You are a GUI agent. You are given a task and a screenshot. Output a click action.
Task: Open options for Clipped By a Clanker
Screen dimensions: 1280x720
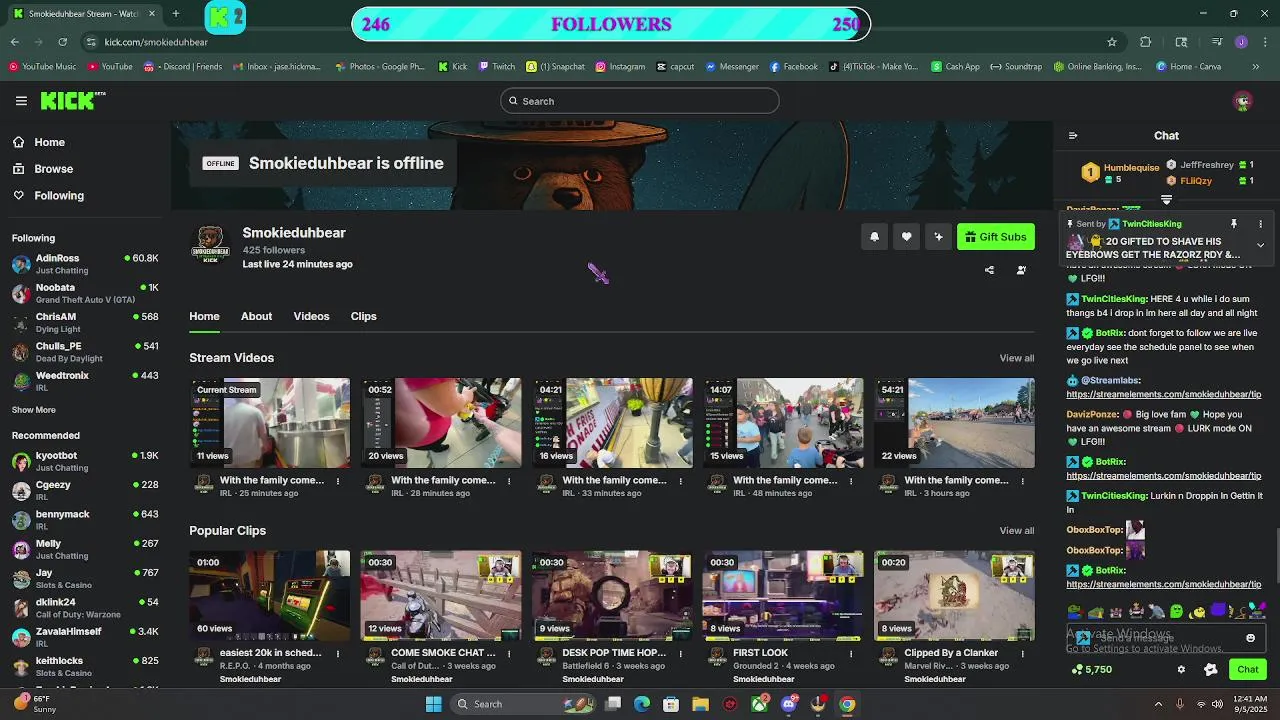tap(1022, 654)
